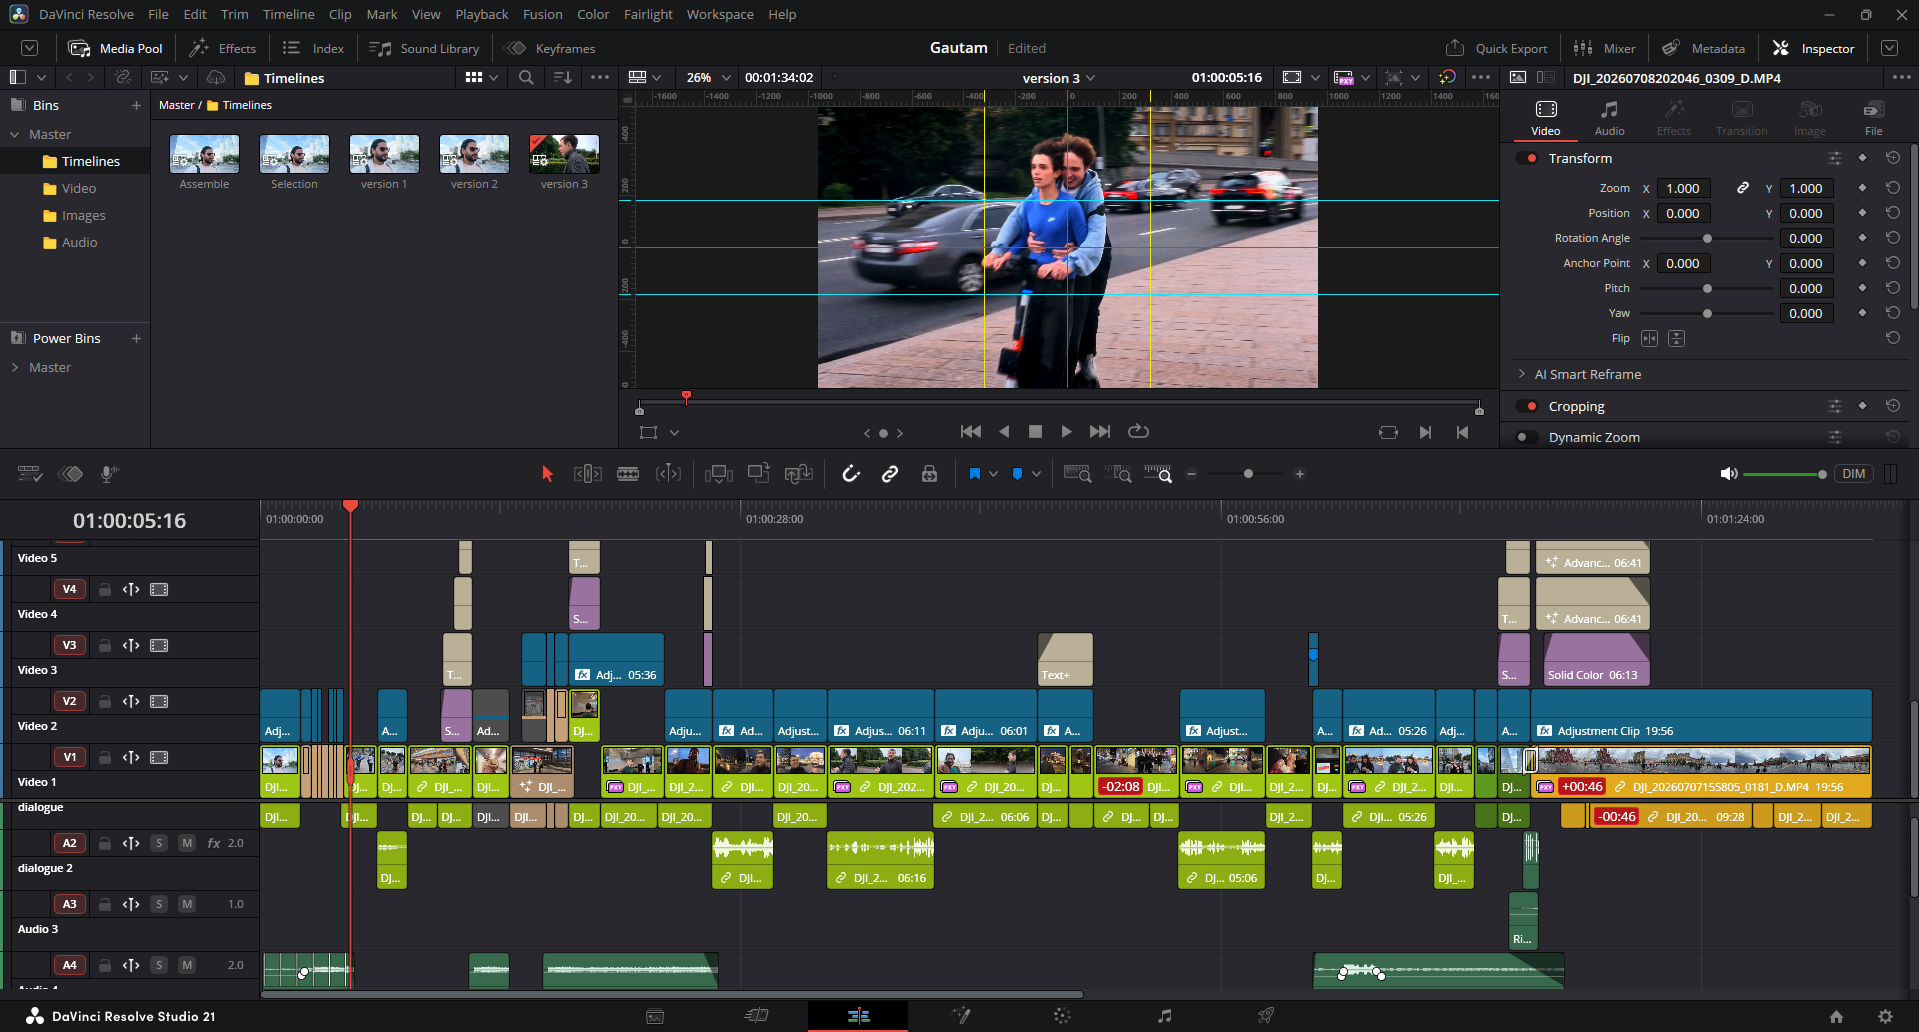Toggle the Zoom X/Y link icon

pos(1743,188)
